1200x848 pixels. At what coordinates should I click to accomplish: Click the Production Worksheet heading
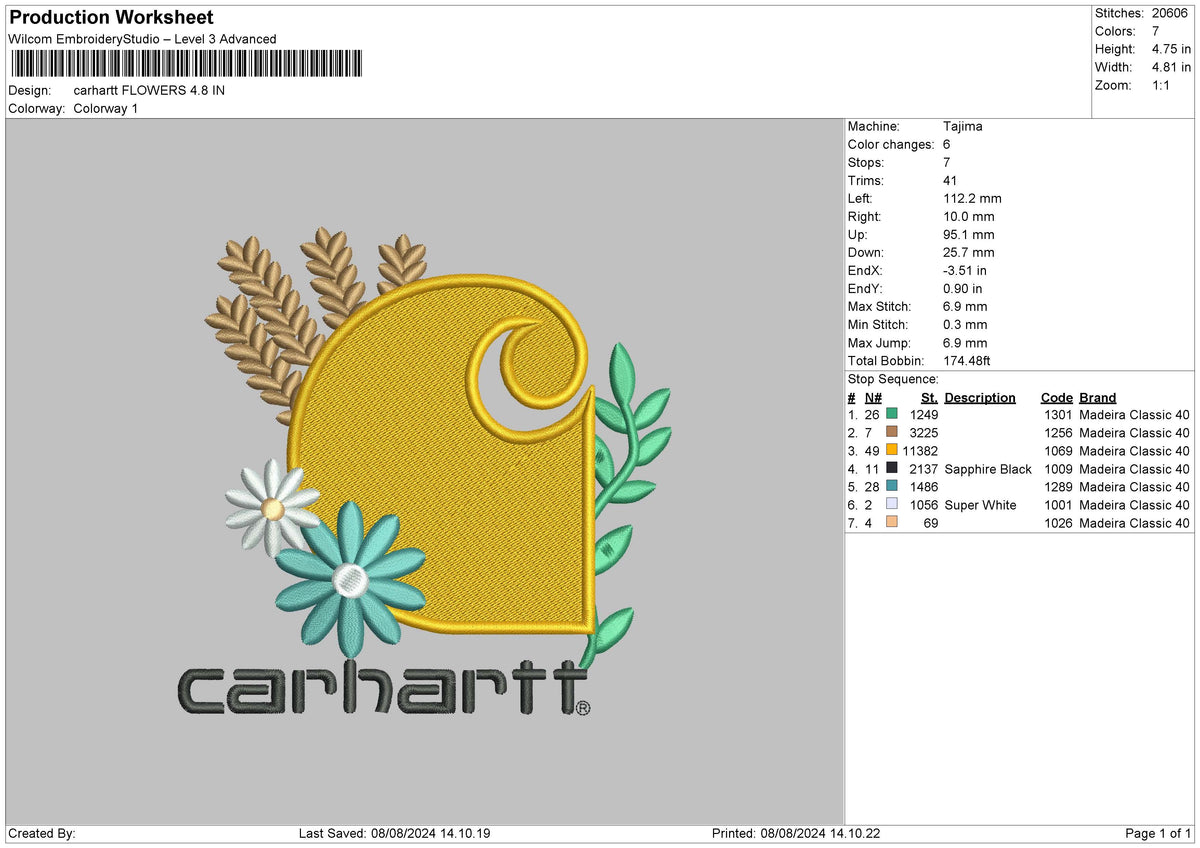click(x=111, y=18)
